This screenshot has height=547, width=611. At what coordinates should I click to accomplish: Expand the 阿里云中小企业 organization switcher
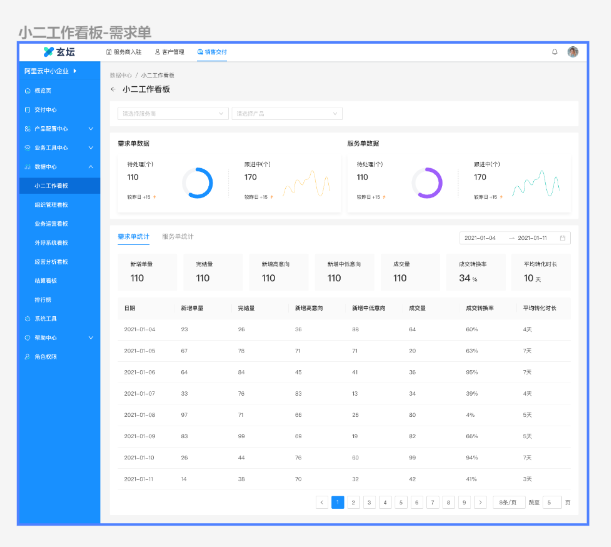[x=50, y=71]
